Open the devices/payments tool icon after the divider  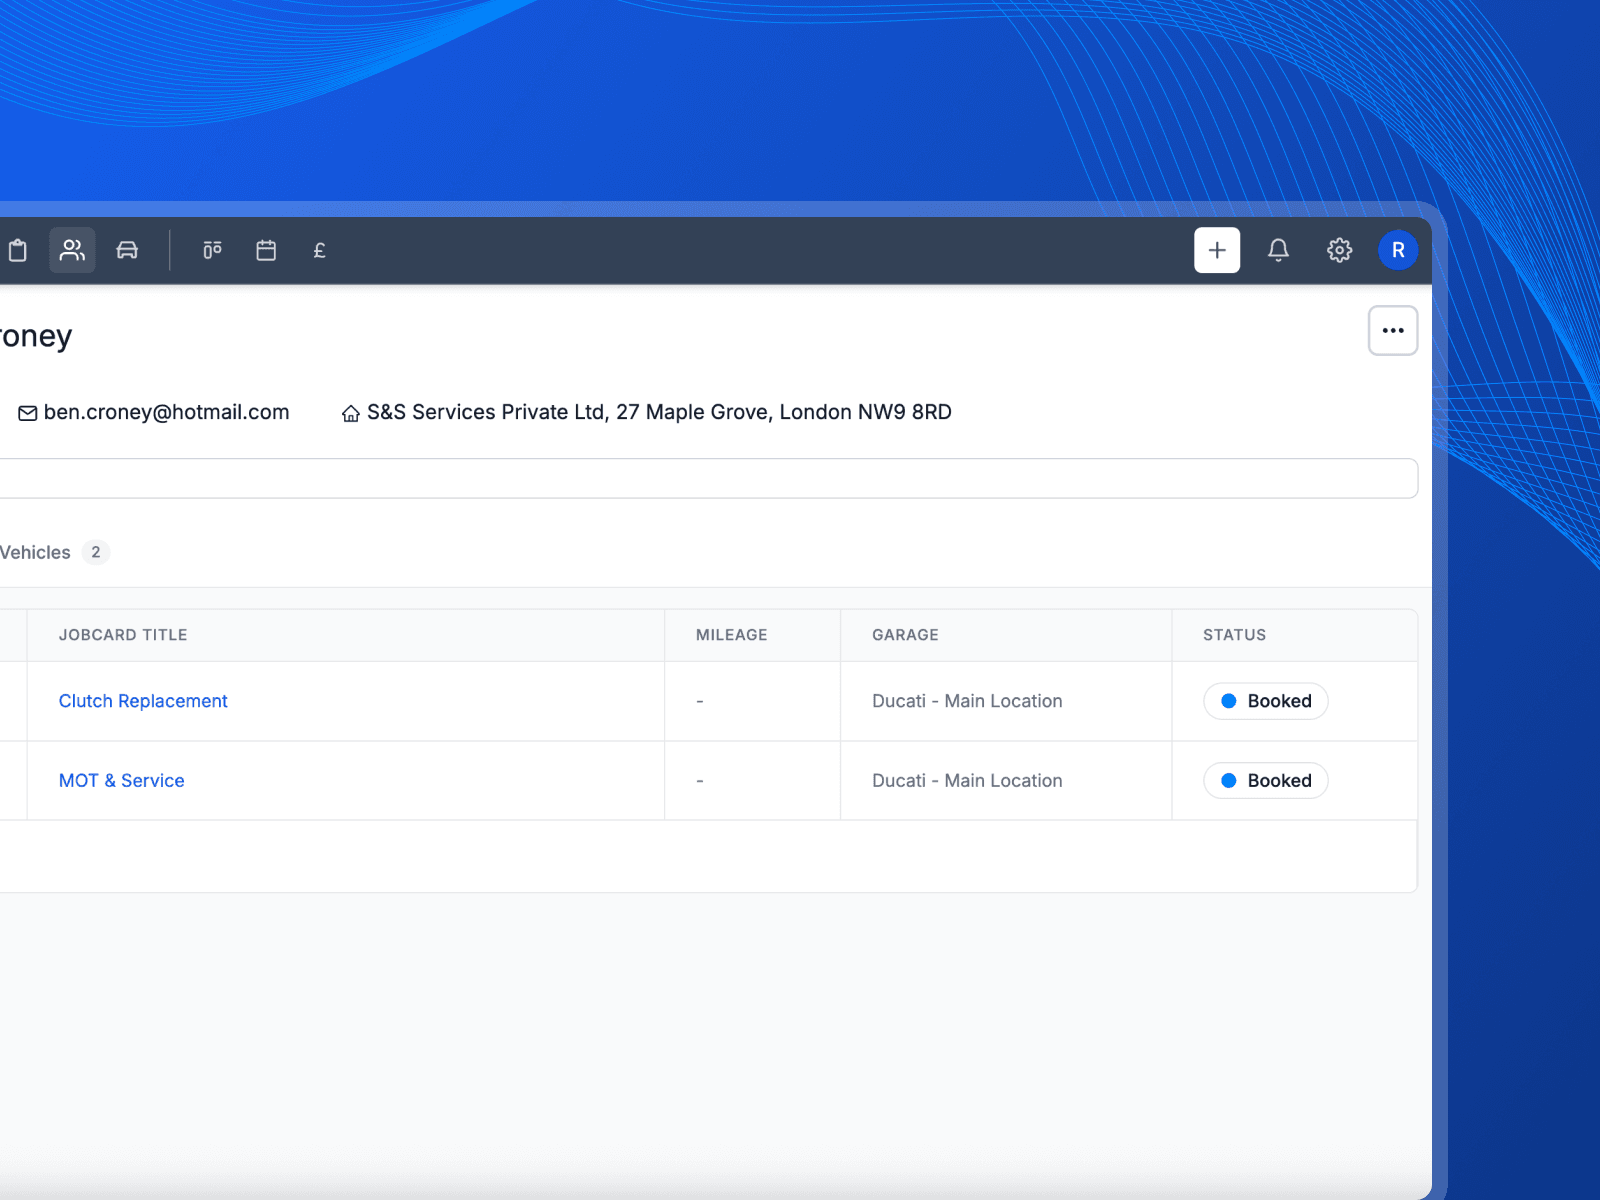click(x=212, y=250)
